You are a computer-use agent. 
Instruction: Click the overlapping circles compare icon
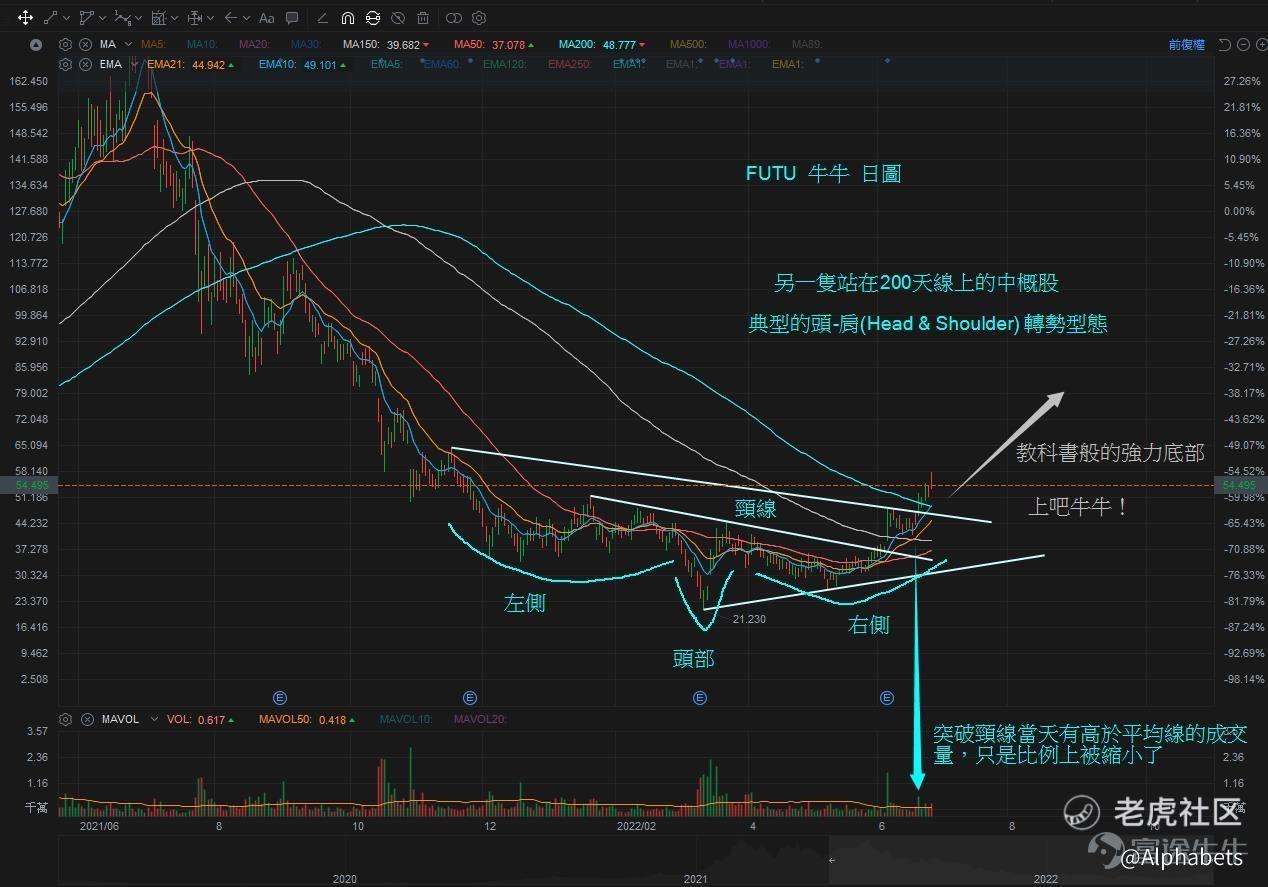(x=454, y=18)
